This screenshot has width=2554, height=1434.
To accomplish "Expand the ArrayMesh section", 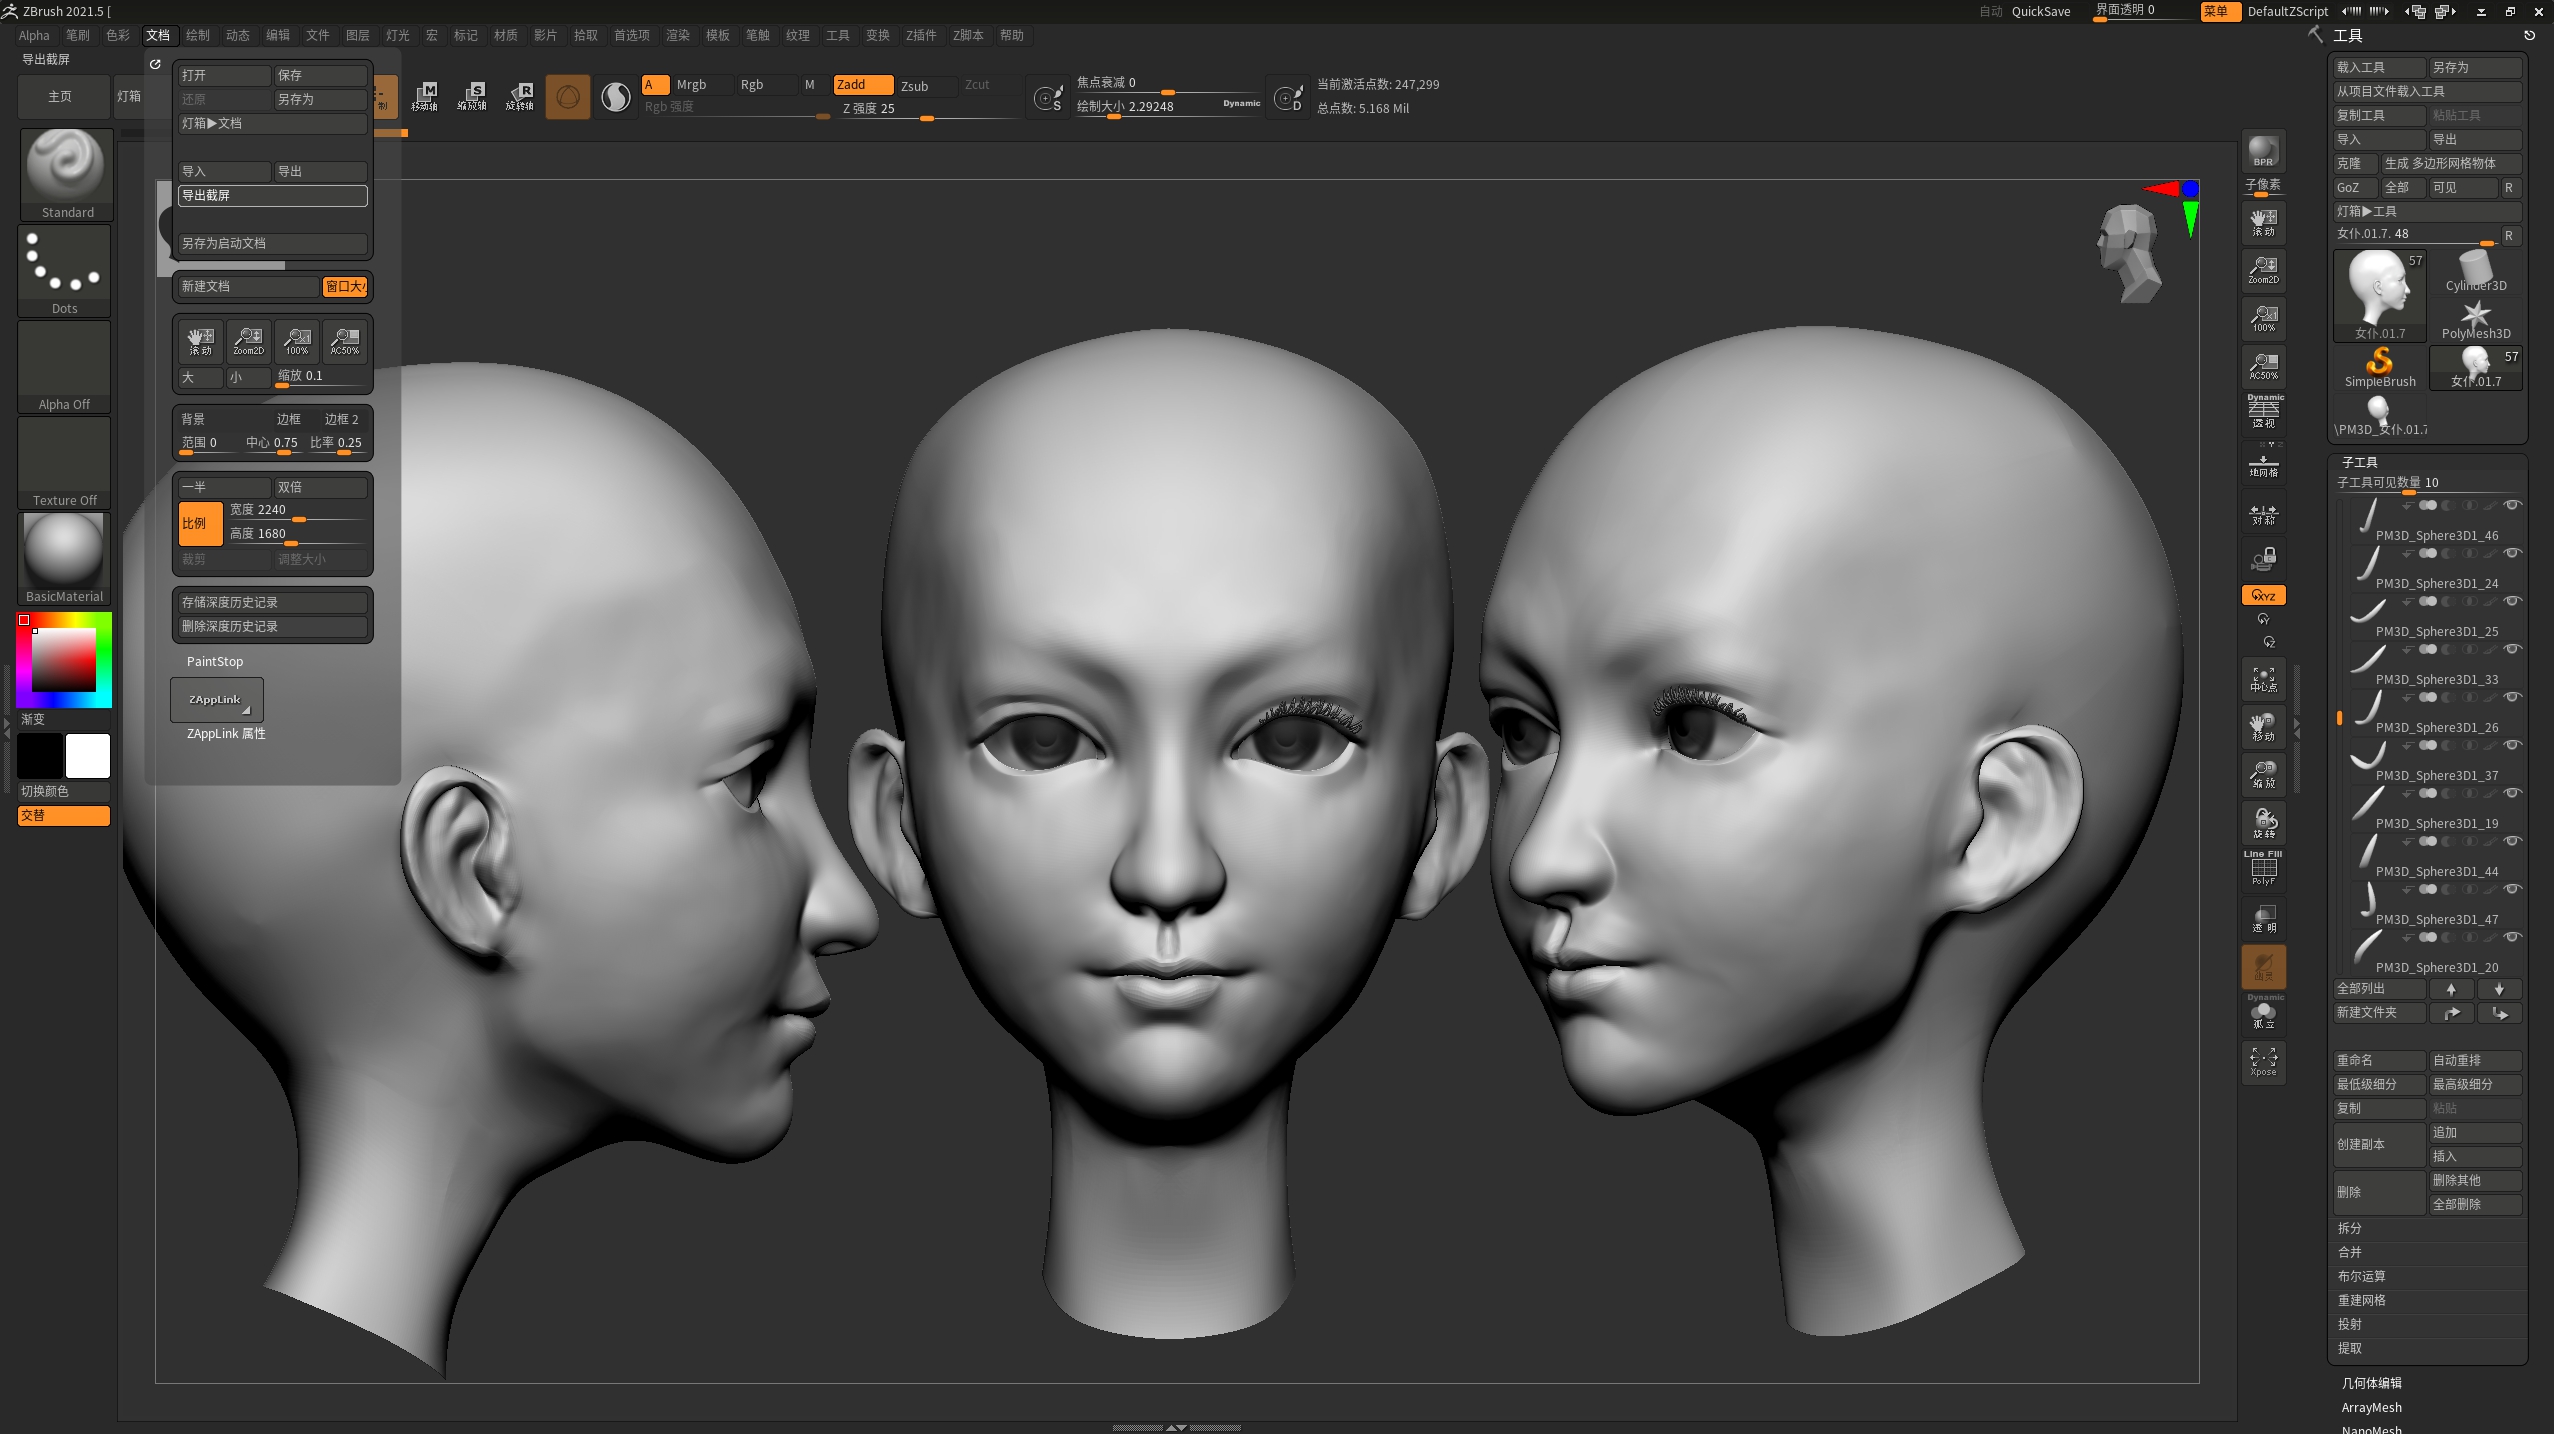I will click(2371, 1407).
